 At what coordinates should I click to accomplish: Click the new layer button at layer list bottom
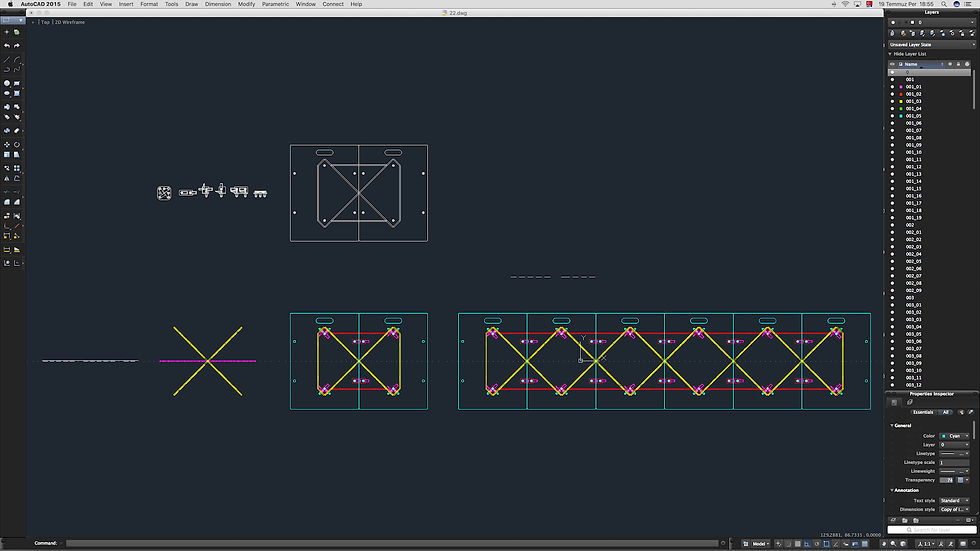pos(893,520)
